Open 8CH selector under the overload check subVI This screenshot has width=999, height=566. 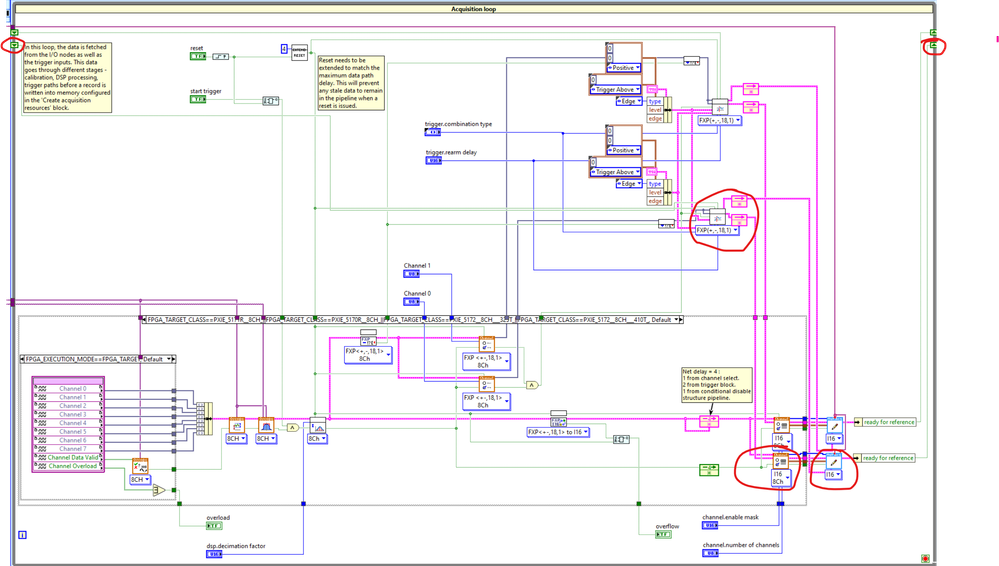[x=140, y=479]
